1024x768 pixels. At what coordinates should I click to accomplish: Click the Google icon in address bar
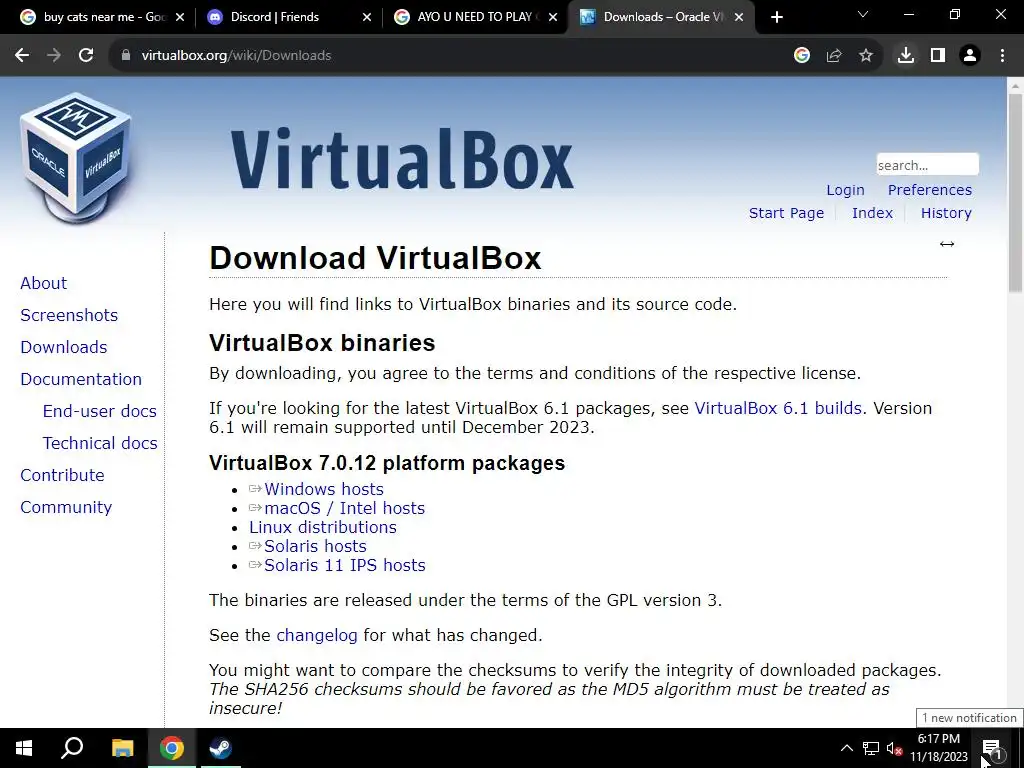pos(802,56)
